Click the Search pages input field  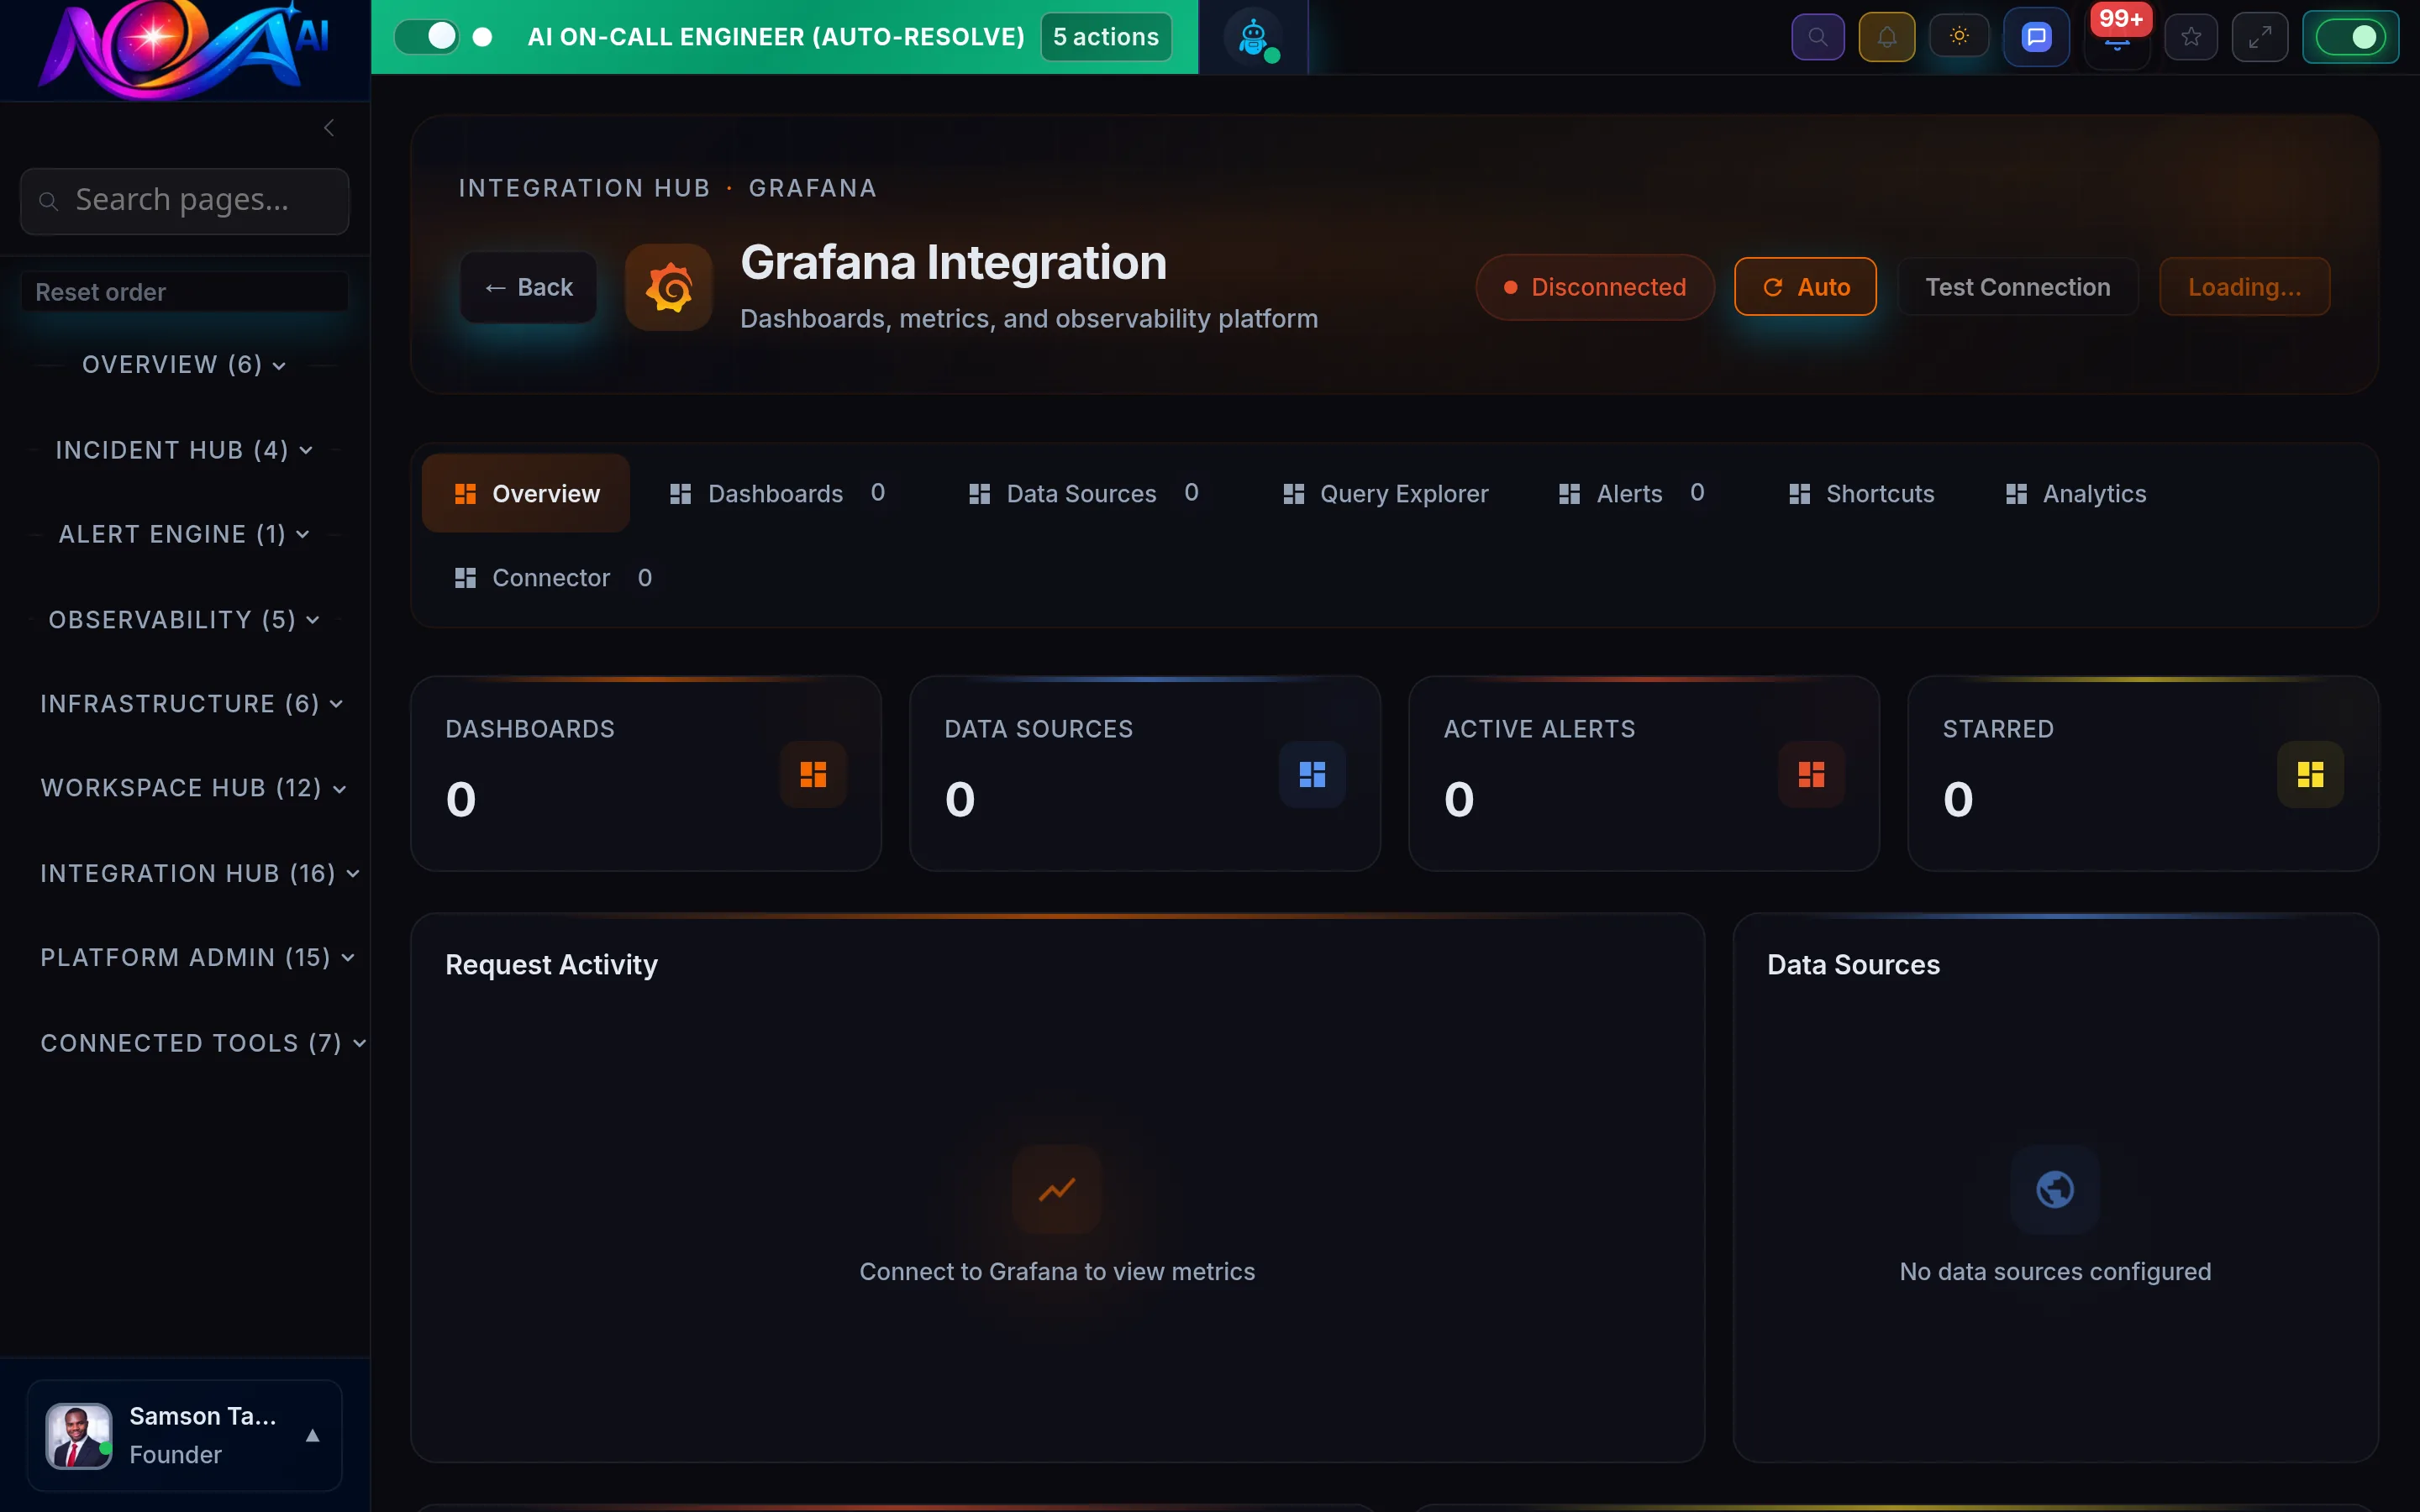point(184,200)
